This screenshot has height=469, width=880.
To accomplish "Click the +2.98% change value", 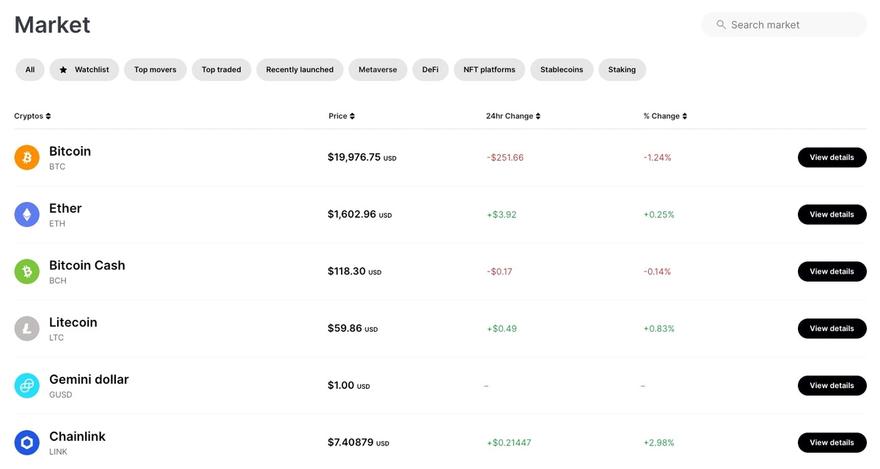I will pos(659,443).
